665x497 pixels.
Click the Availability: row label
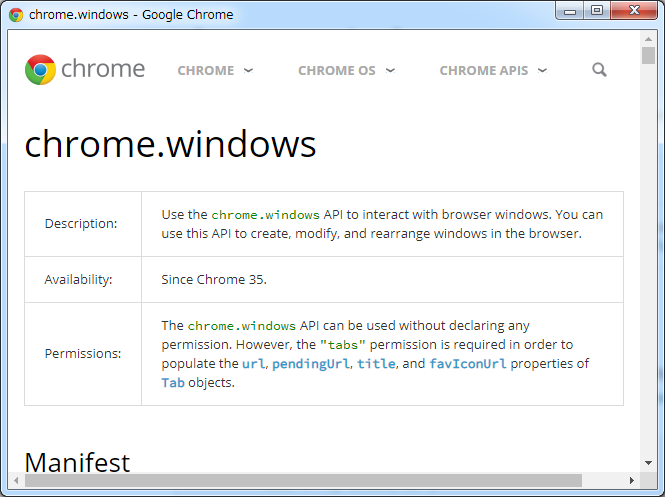[78, 279]
